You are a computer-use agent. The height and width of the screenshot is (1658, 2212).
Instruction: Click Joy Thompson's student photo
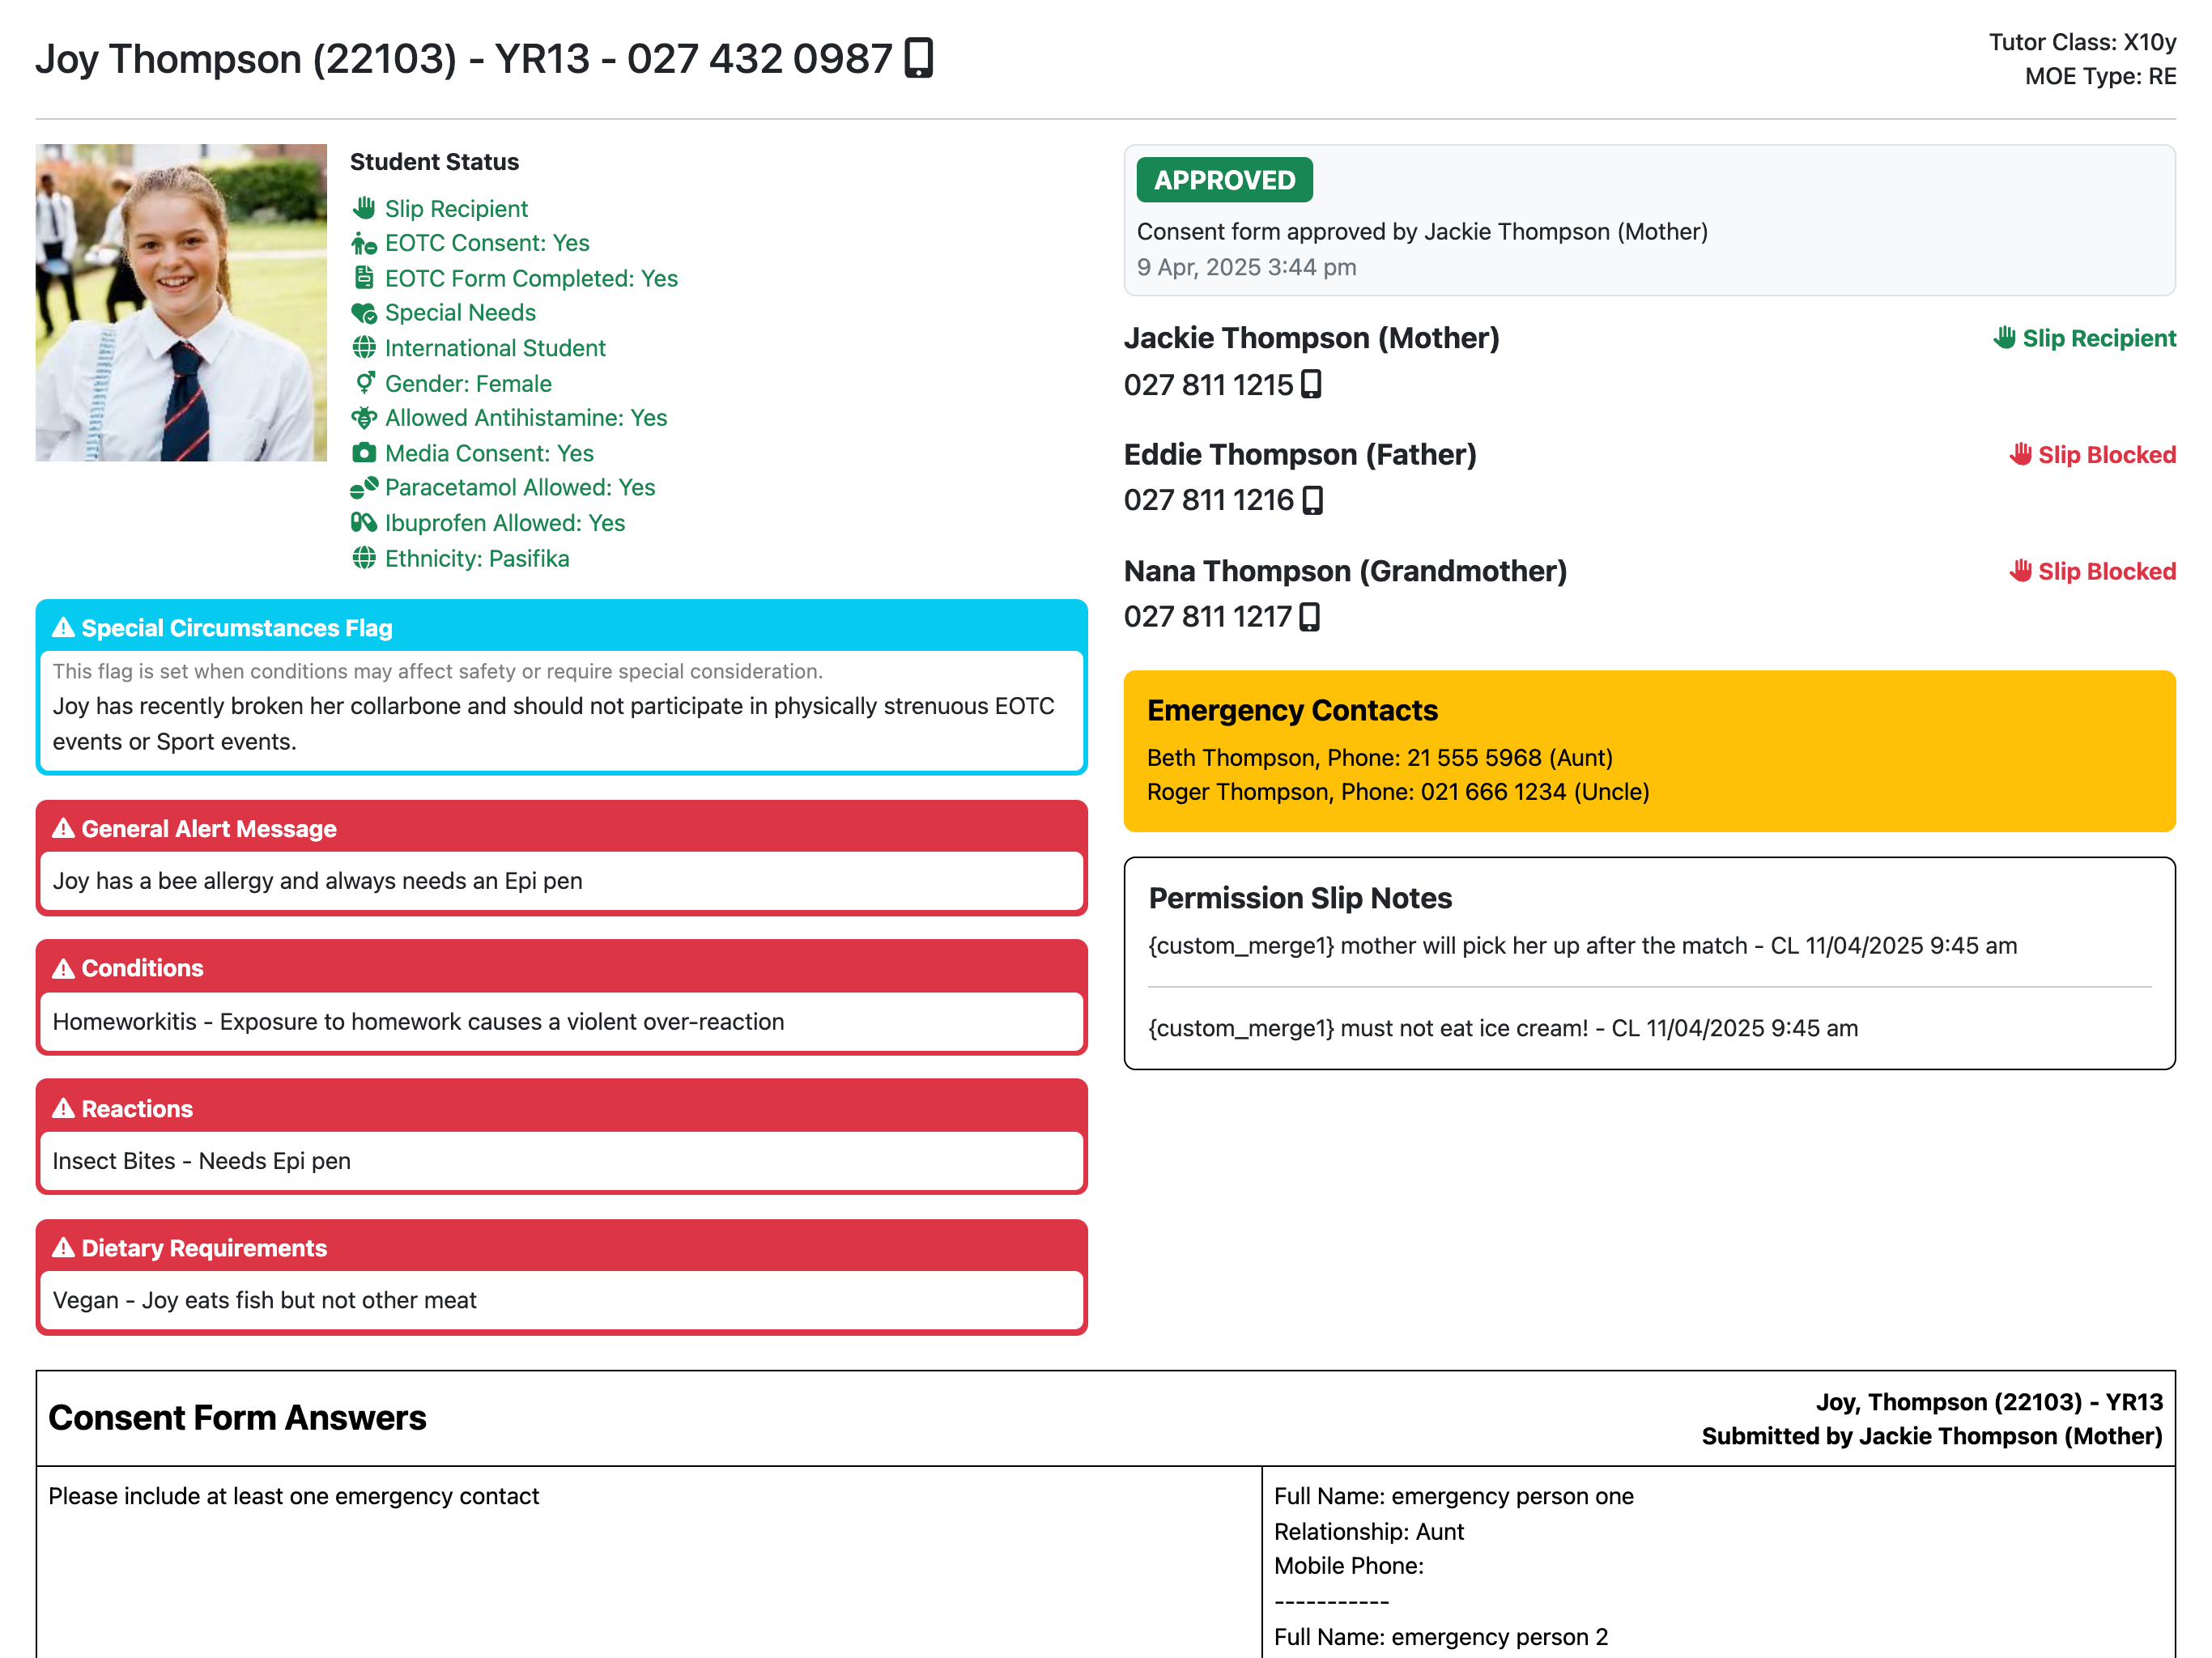click(181, 302)
